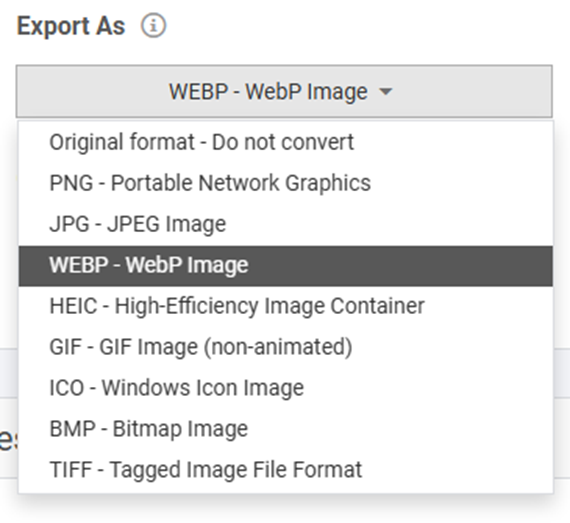Screen dimensions: 570x523
Task: Choose PNG - Portable Network Graphics
Action: 286,183
